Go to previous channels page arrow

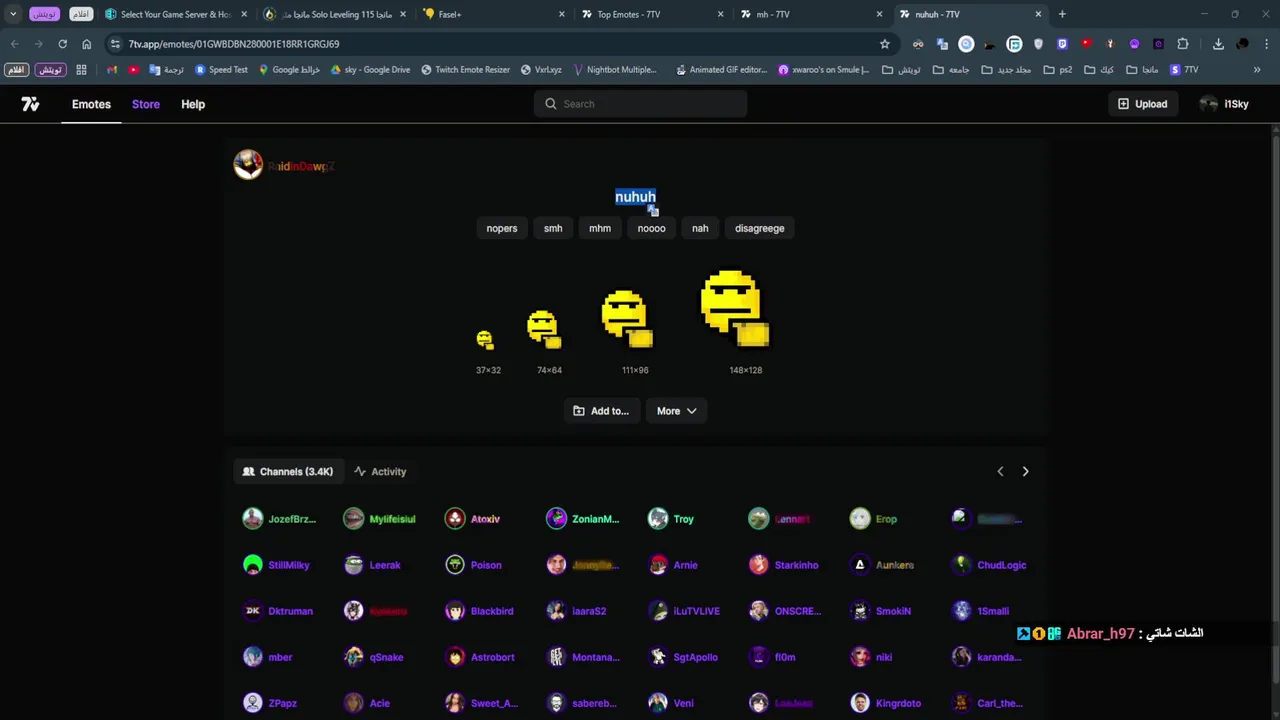click(1000, 471)
